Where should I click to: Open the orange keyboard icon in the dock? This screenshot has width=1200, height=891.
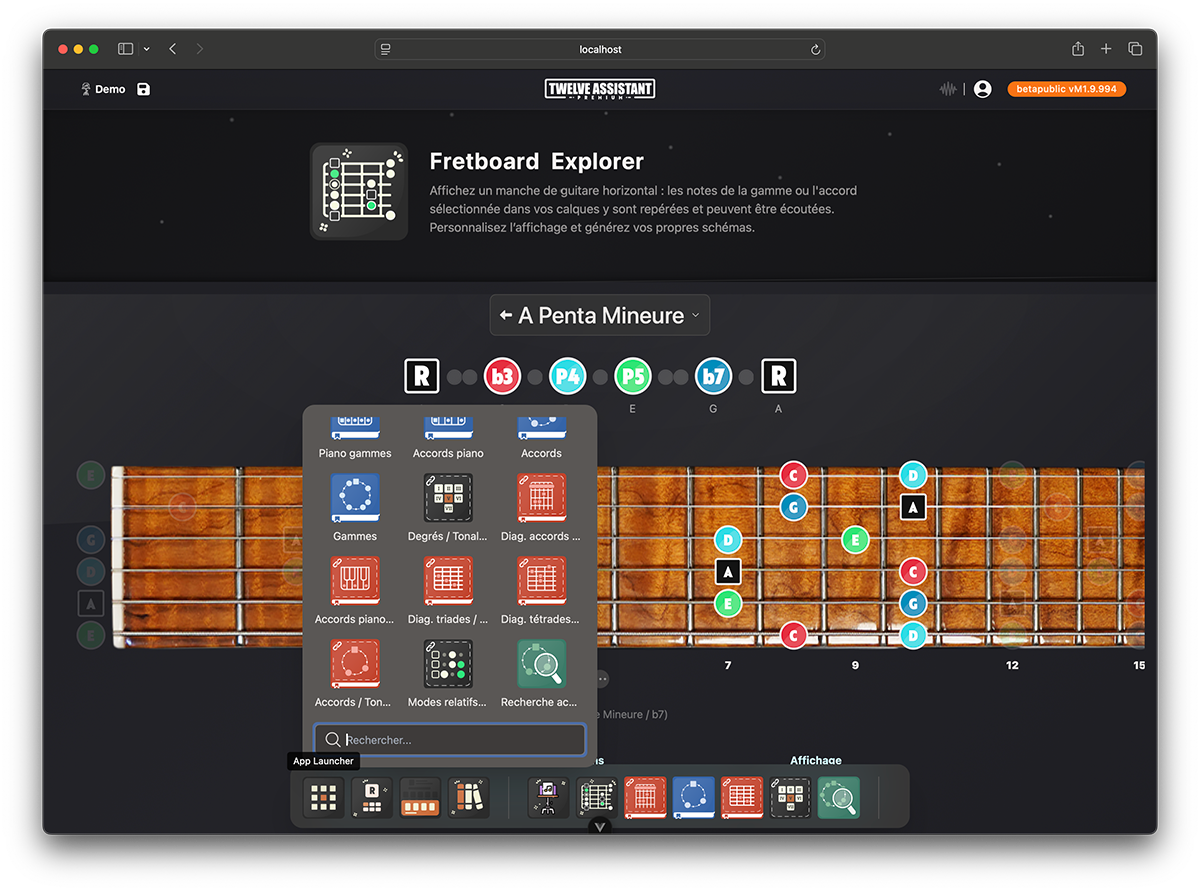pos(420,797)
